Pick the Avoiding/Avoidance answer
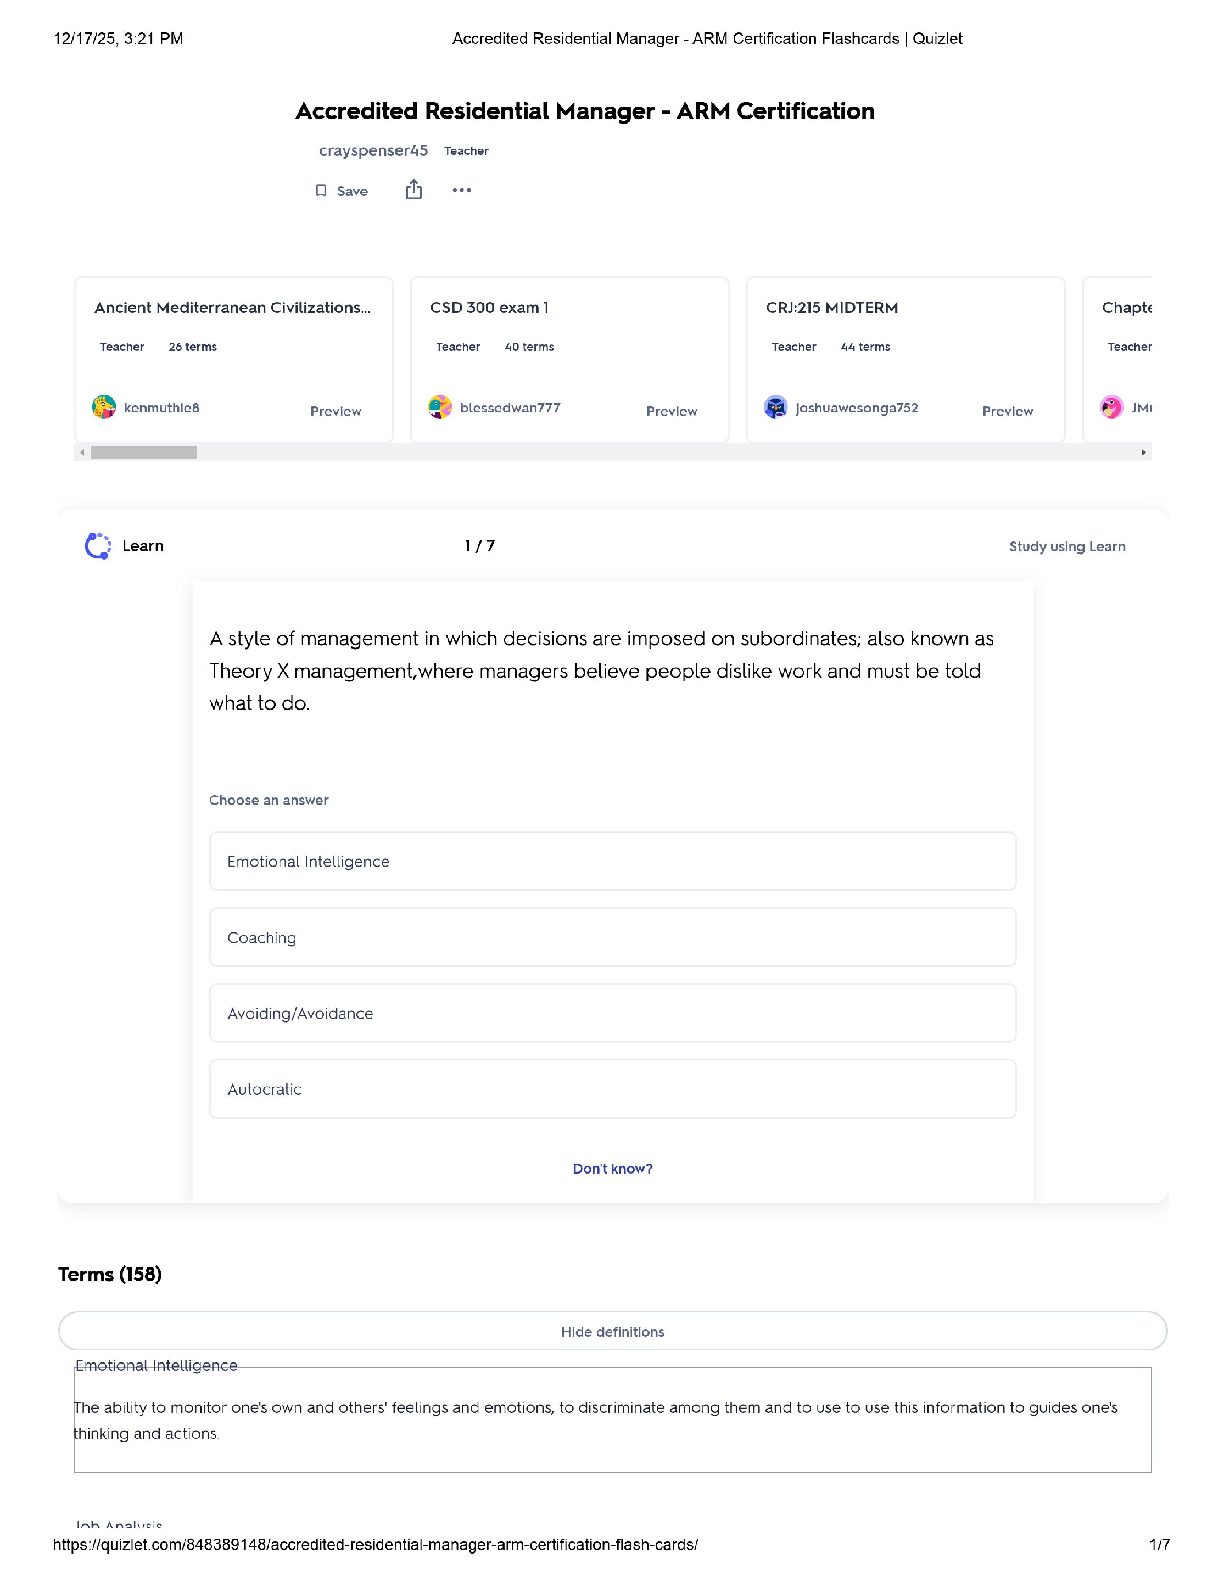1224x1584 pixels. point(612,1013)
